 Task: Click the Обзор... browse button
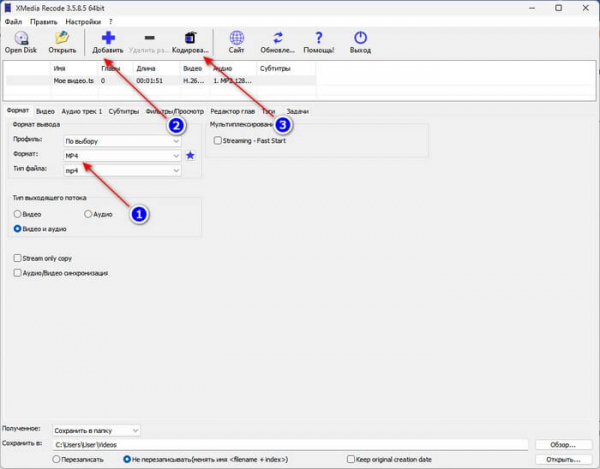pos(563,445)
